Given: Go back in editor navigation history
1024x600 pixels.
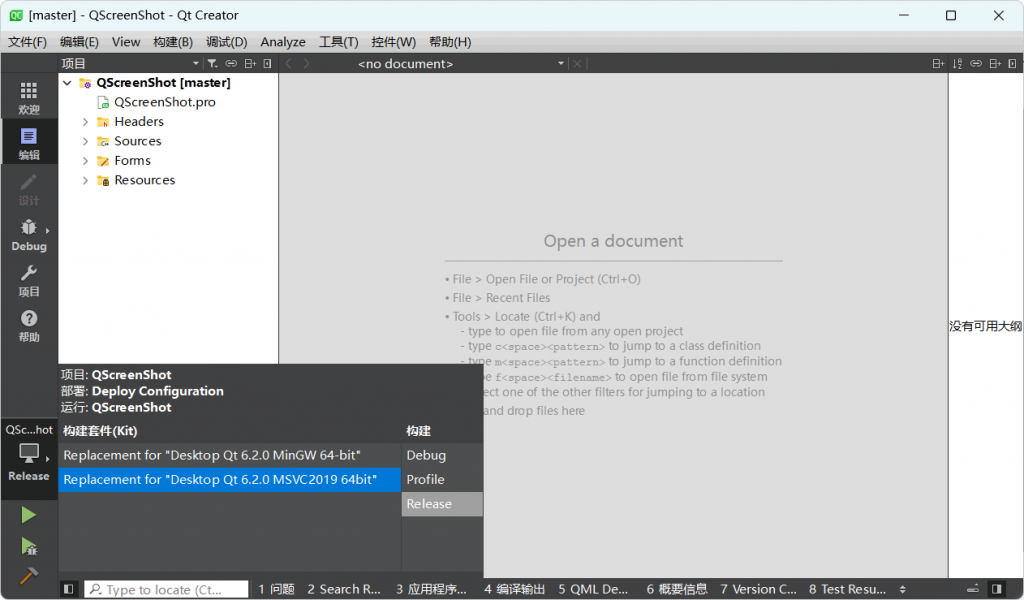Looking at the screenshot, I should (x=289, y=63).
